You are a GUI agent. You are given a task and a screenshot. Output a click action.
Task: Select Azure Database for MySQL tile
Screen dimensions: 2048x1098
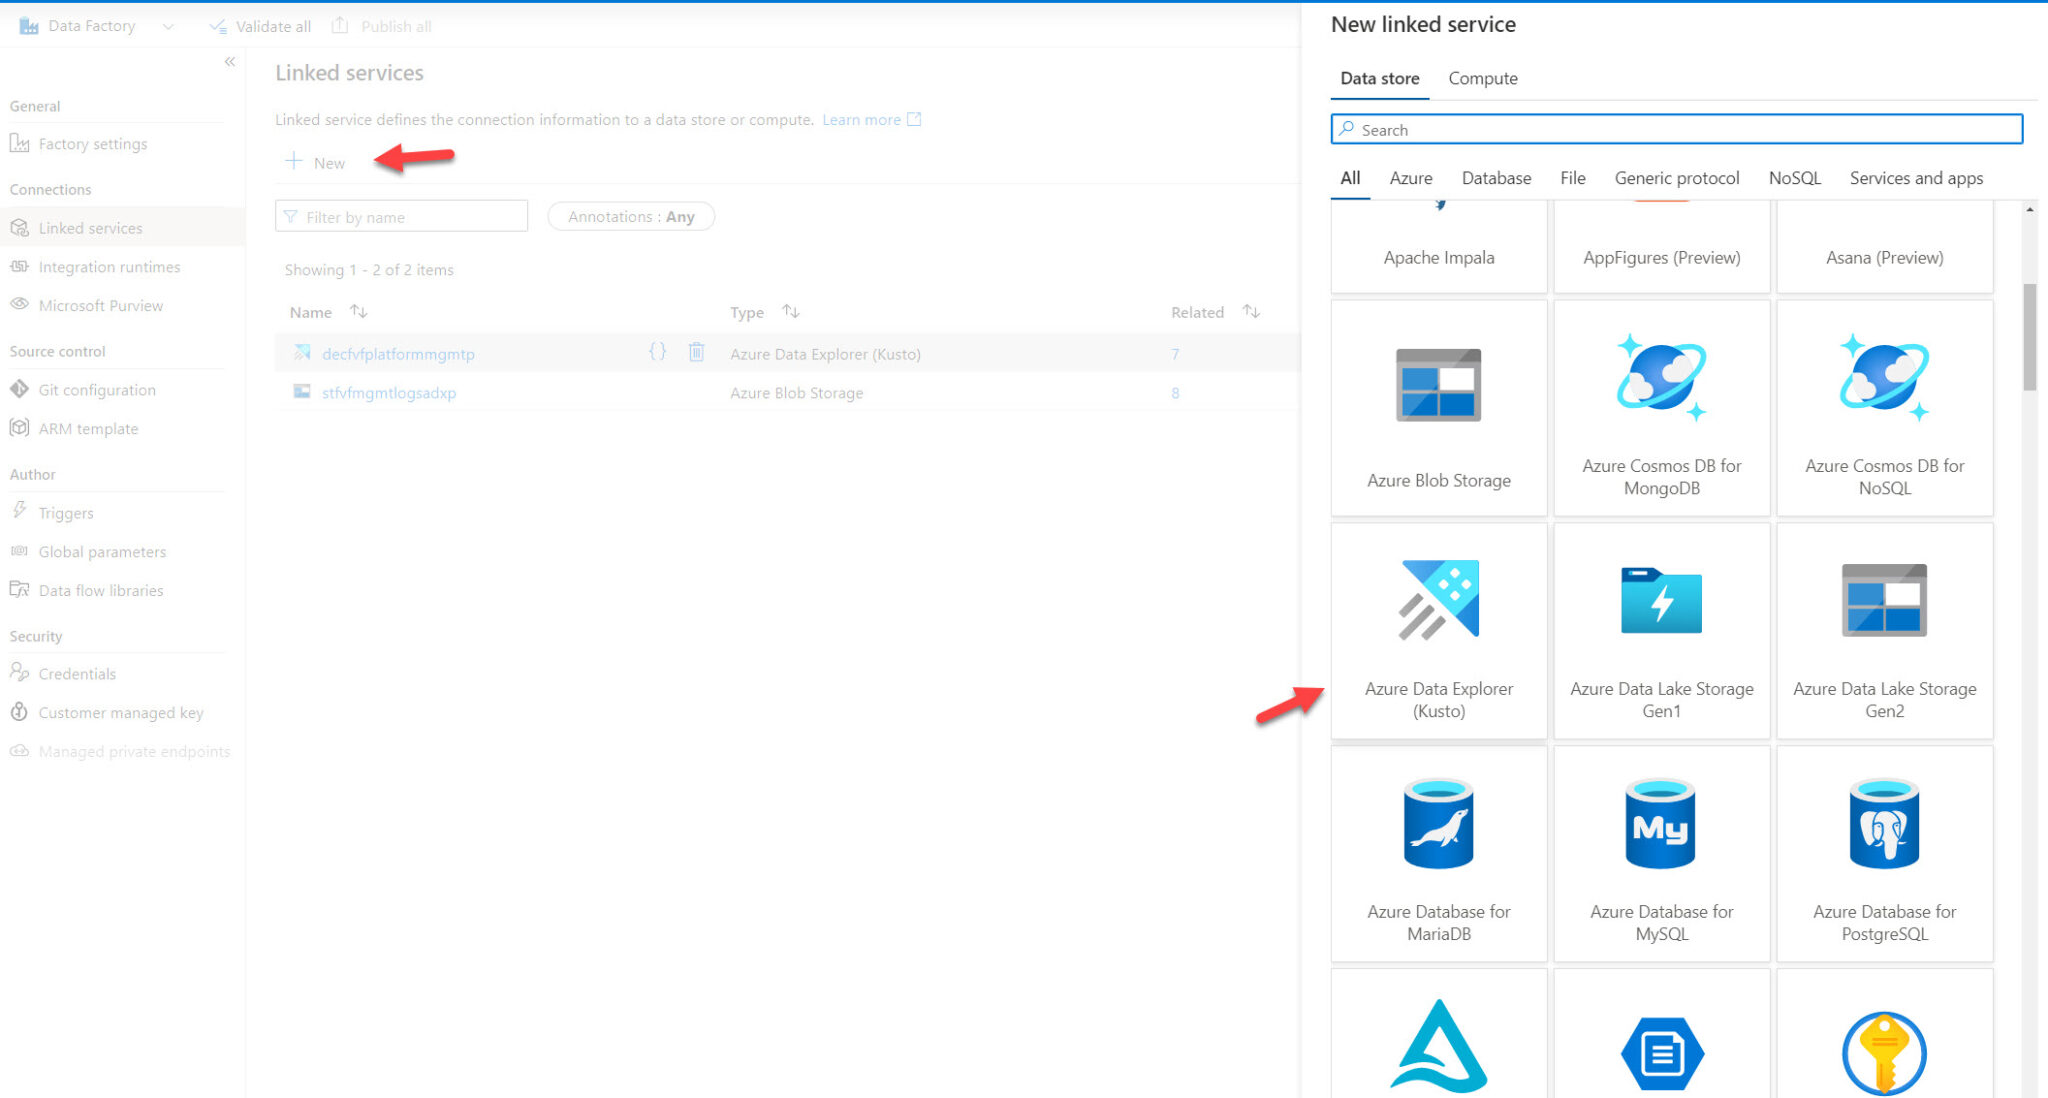coord(1661,854)
